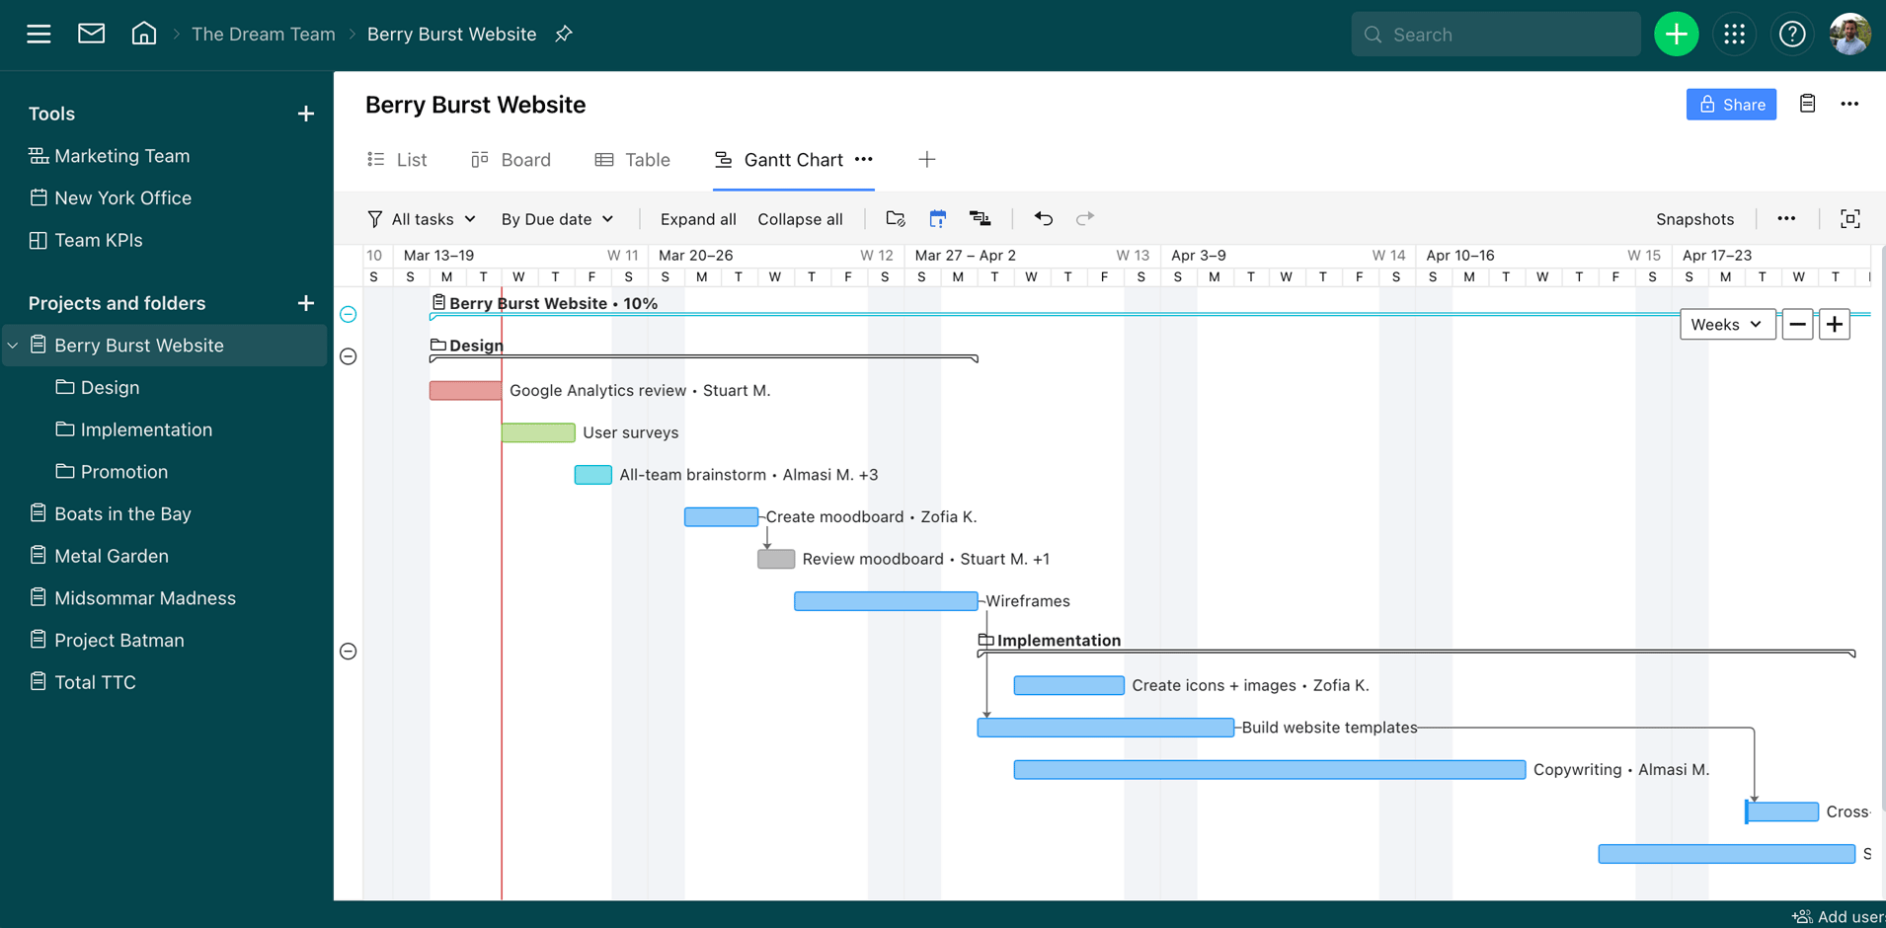Open the By Due date sorting dropdown
Screen dimensions: 1886x928
point(556,218)
